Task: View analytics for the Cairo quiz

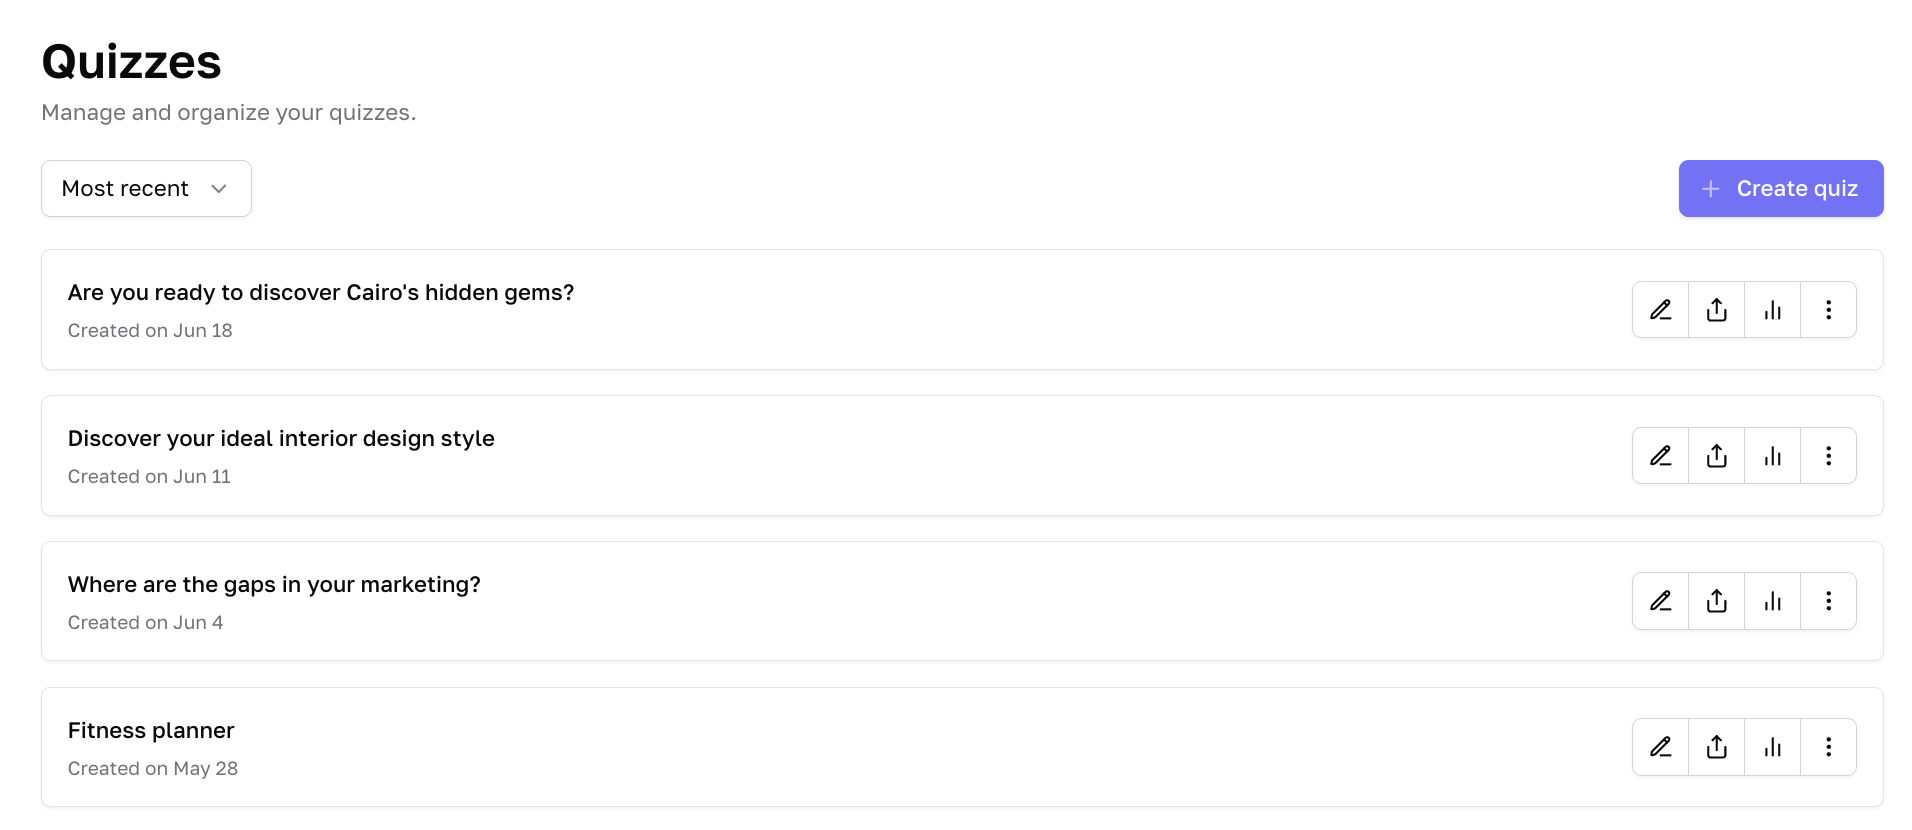Action: [1772, 310]
